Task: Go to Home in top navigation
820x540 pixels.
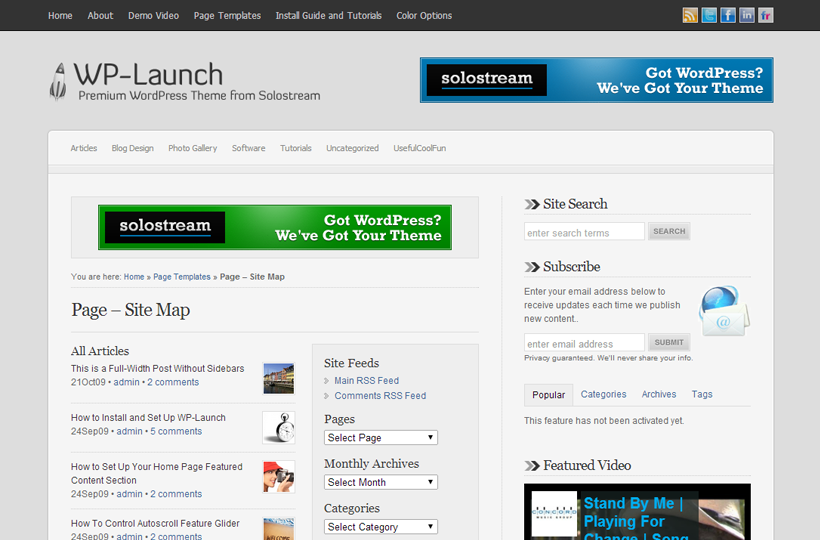Action: tap(60, 16)
